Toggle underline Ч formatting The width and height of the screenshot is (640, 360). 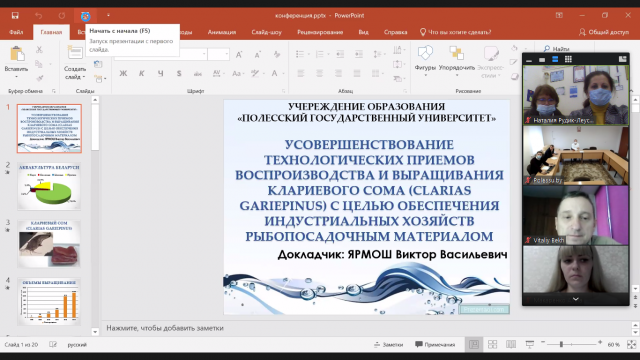pyautogui.click(x=160, y=73)
